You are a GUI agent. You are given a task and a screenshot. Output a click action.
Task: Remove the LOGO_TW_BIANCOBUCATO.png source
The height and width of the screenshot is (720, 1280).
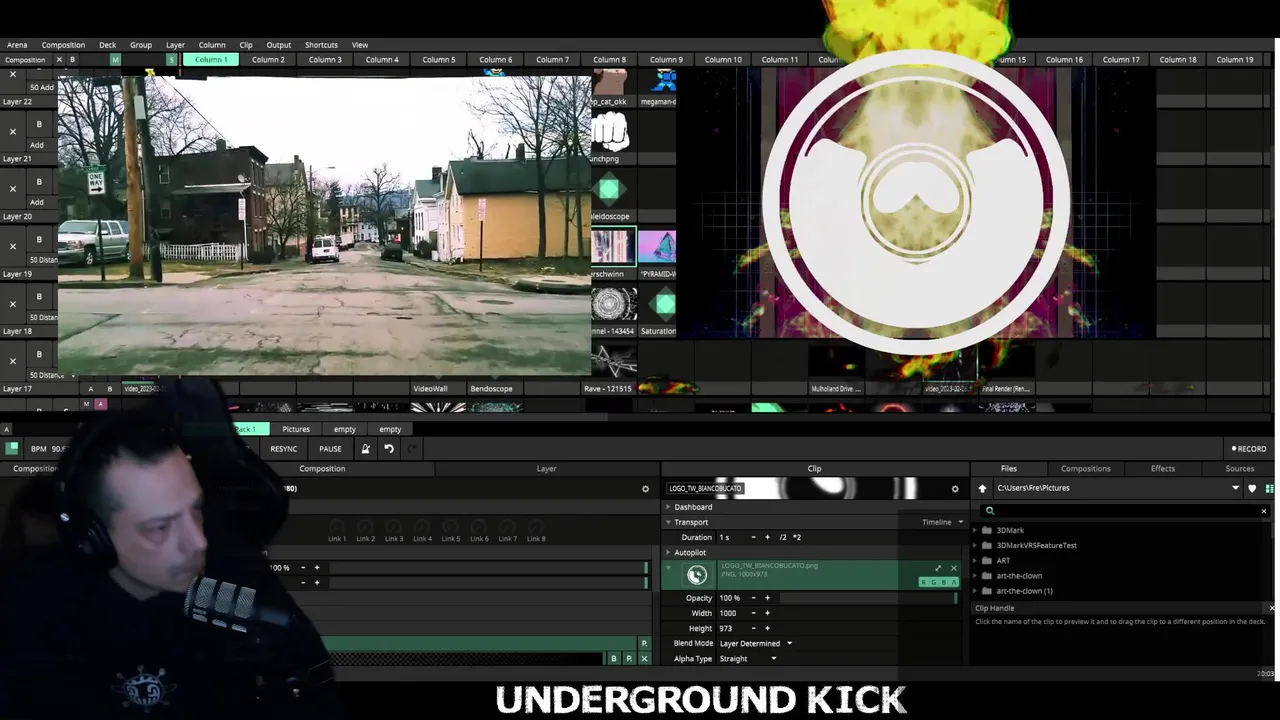tap(953, 568)
